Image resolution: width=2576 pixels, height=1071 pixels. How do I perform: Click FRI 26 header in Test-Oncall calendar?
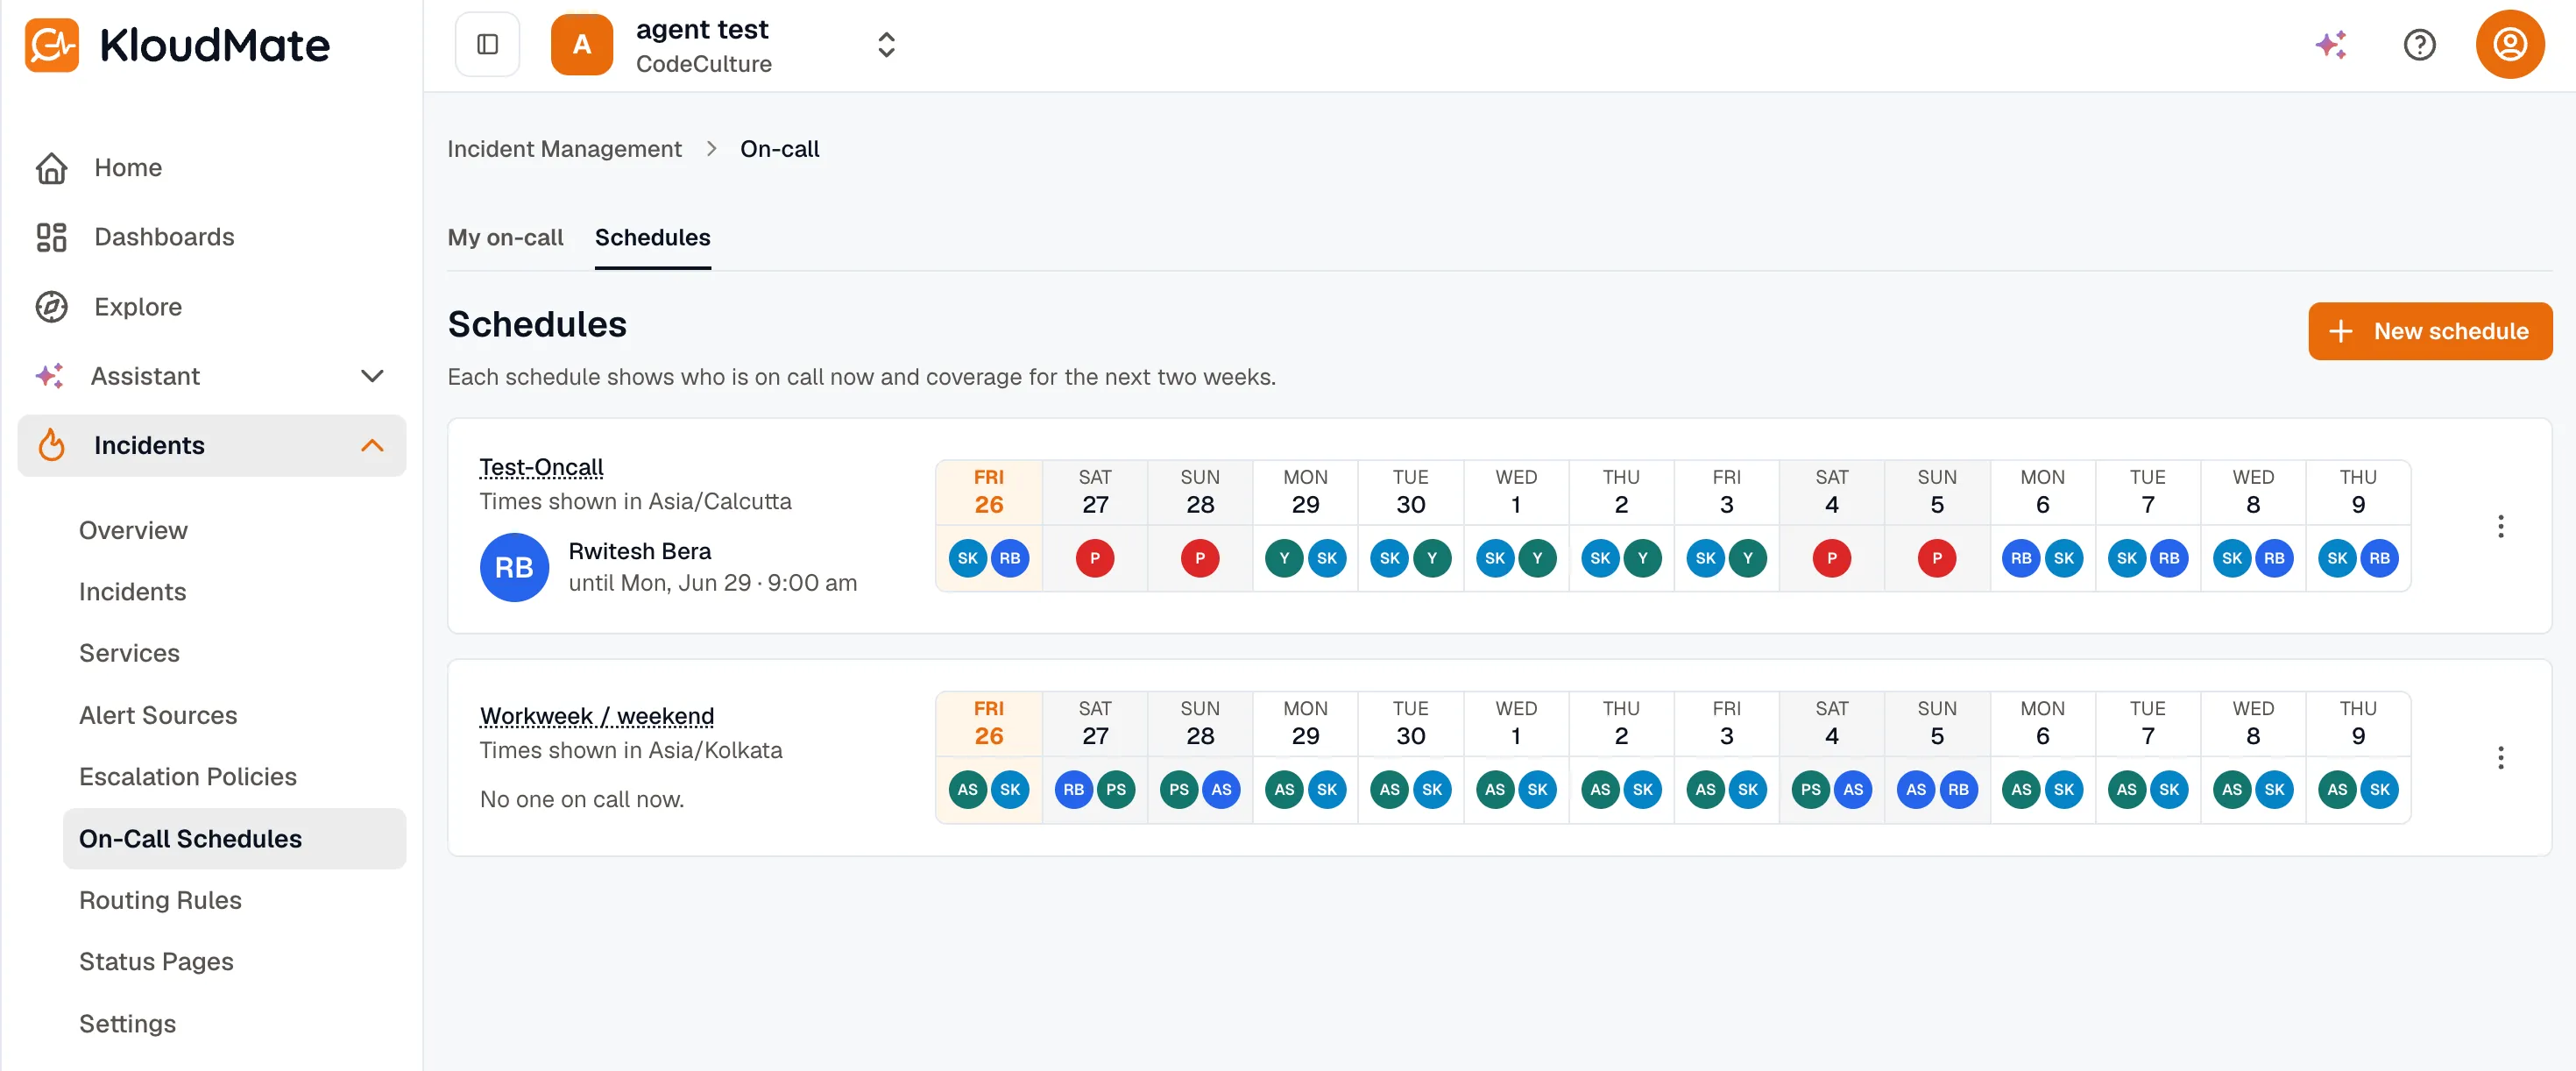(989, 492)
